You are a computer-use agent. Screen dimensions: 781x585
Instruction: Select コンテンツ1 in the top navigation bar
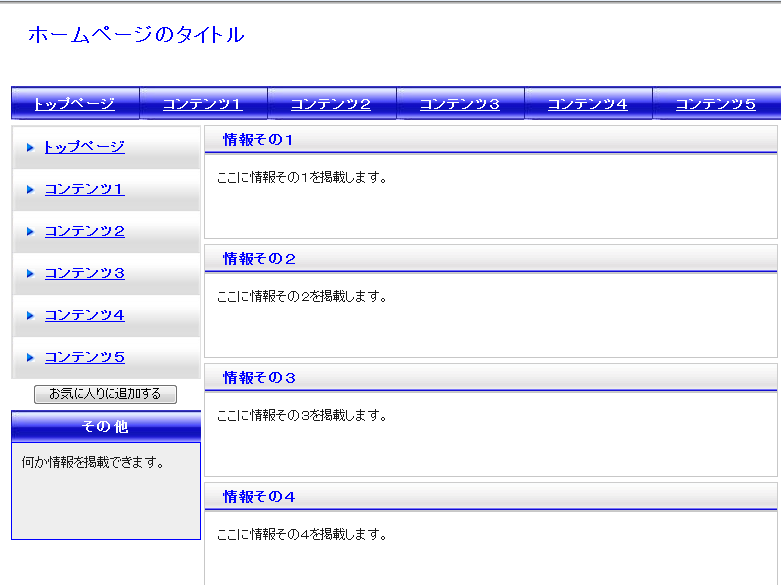[x=203, y=104]
